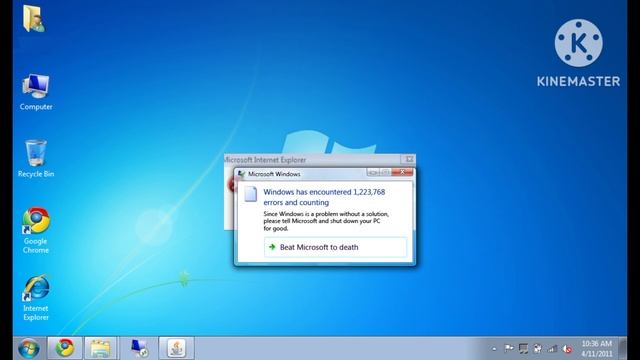The height and width of the screenshot is (360, 640).
Task: Click Beat Microsoft to death command link
Action: [x=335, y=247]
